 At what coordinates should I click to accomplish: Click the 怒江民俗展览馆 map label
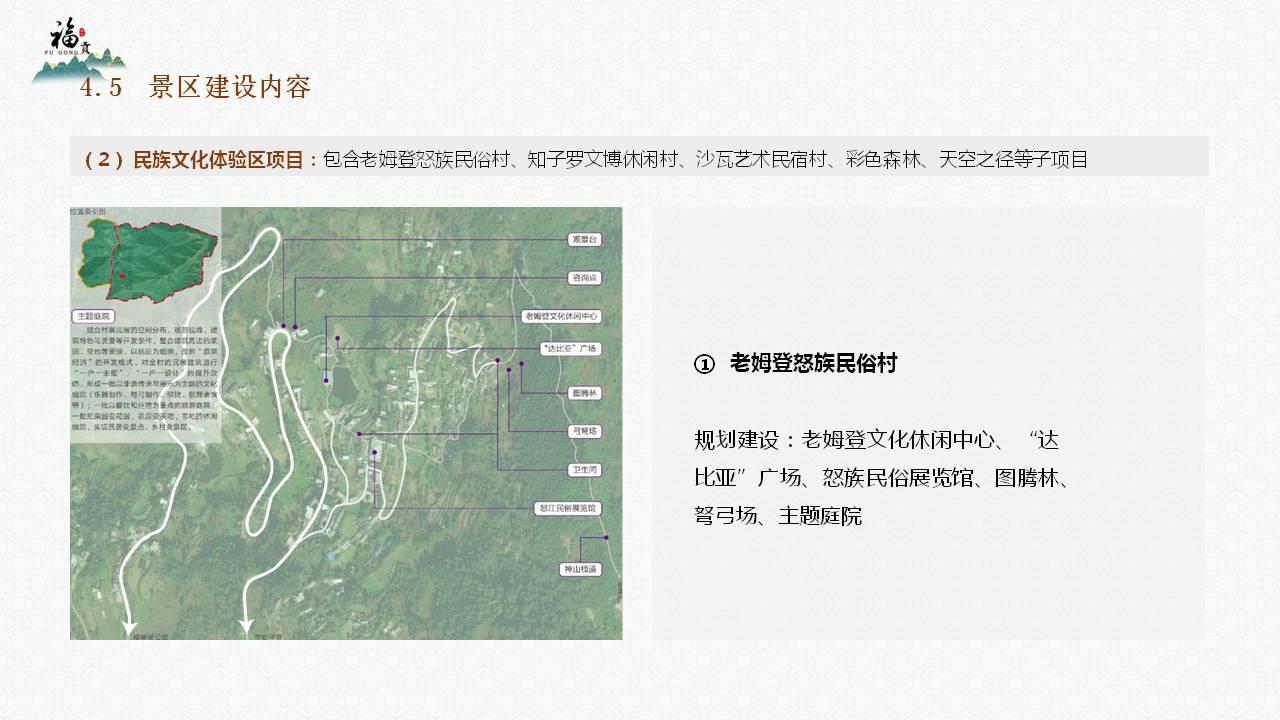(x=568, y=508)
